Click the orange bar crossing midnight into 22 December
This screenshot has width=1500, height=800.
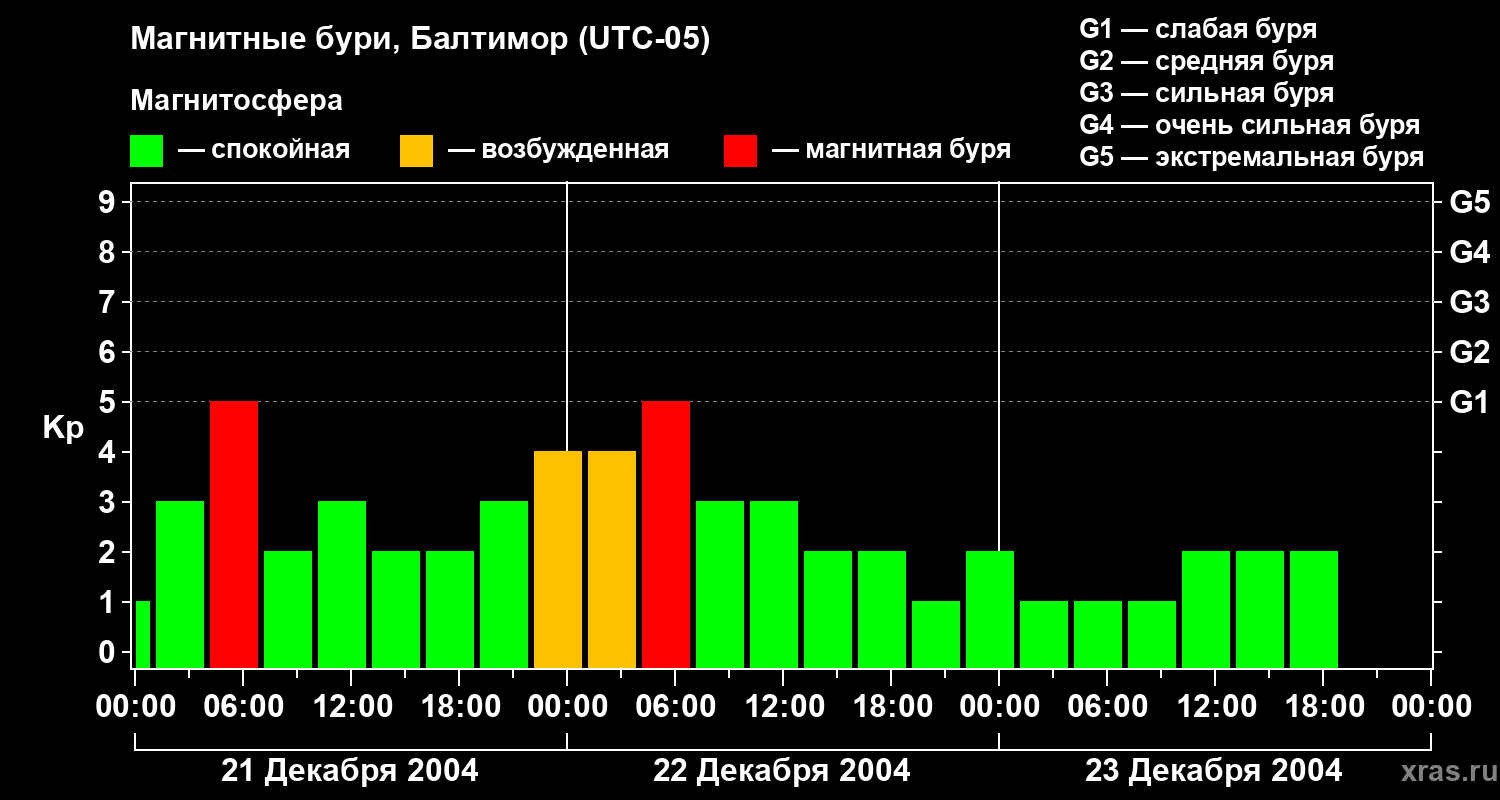click(558, 560)
